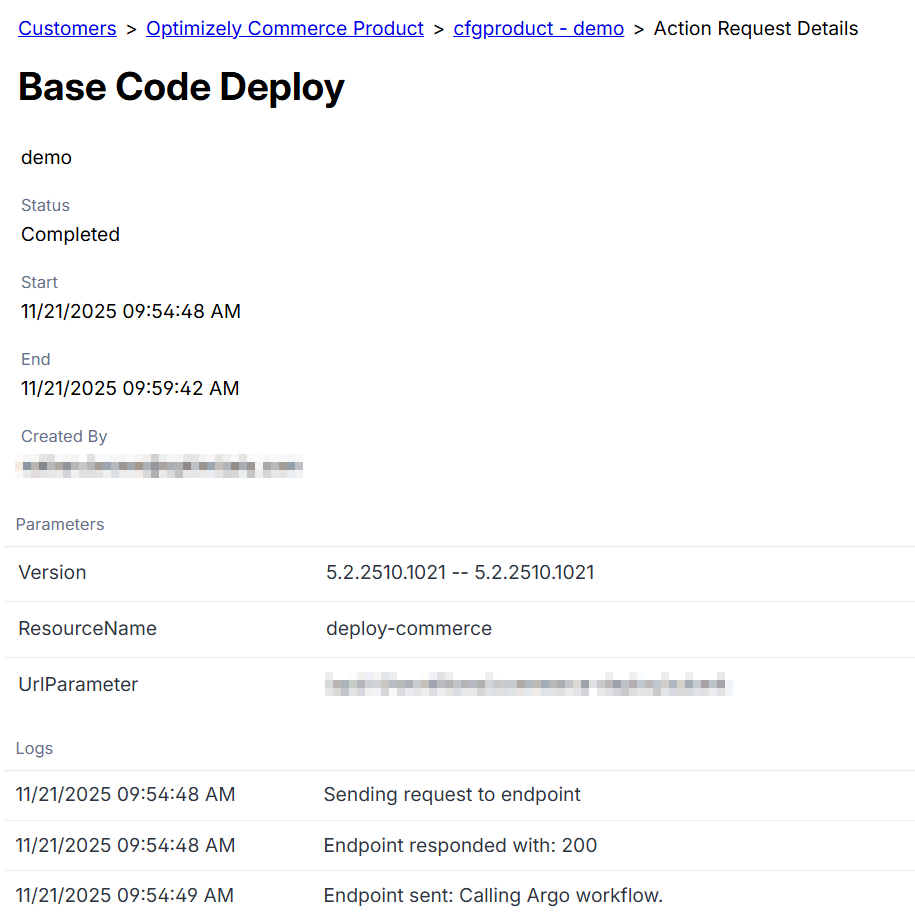Open the Customers breadcrumb link
This screenshot has width=915, height=917.
[67, 29]
